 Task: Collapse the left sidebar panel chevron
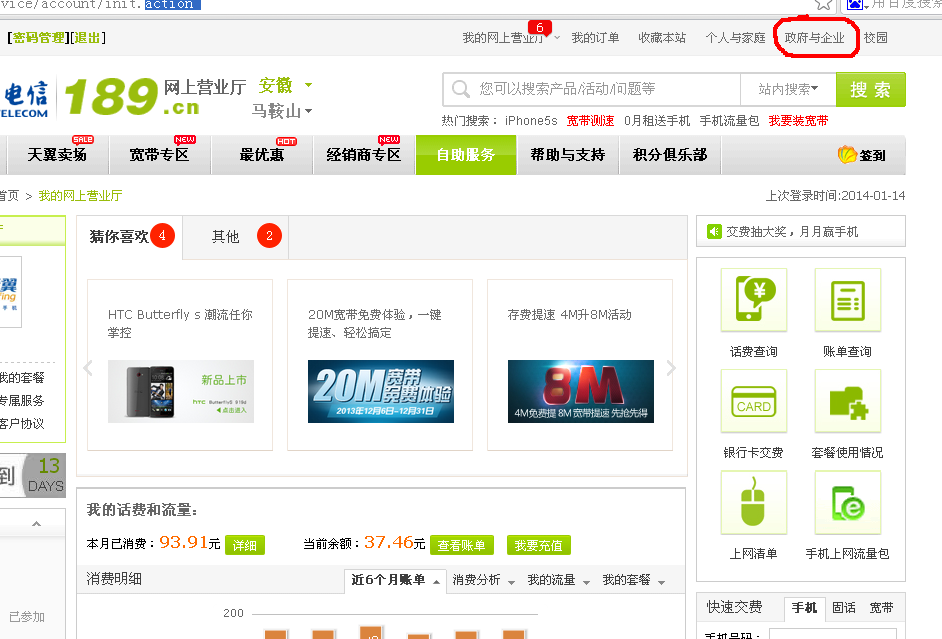coord(37,524)
